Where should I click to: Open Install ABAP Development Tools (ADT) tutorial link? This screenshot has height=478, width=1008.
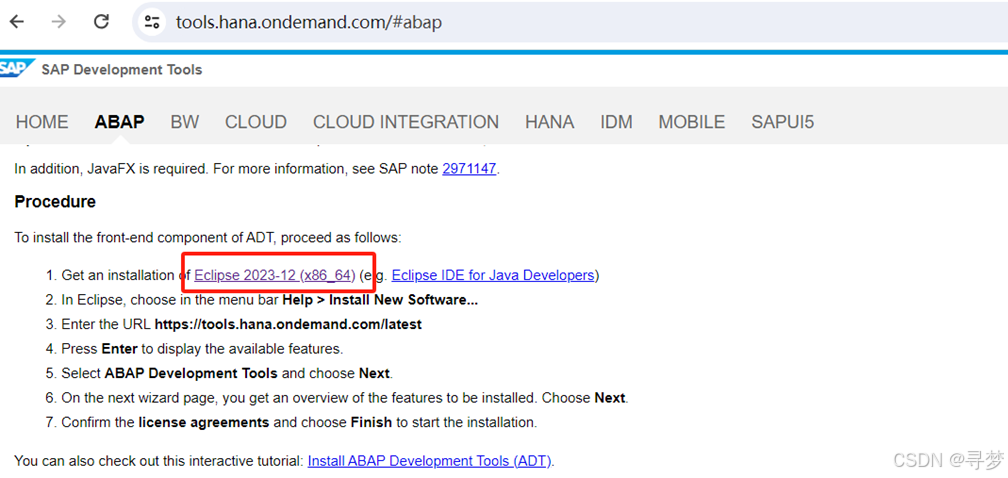[x=429, y=461]
